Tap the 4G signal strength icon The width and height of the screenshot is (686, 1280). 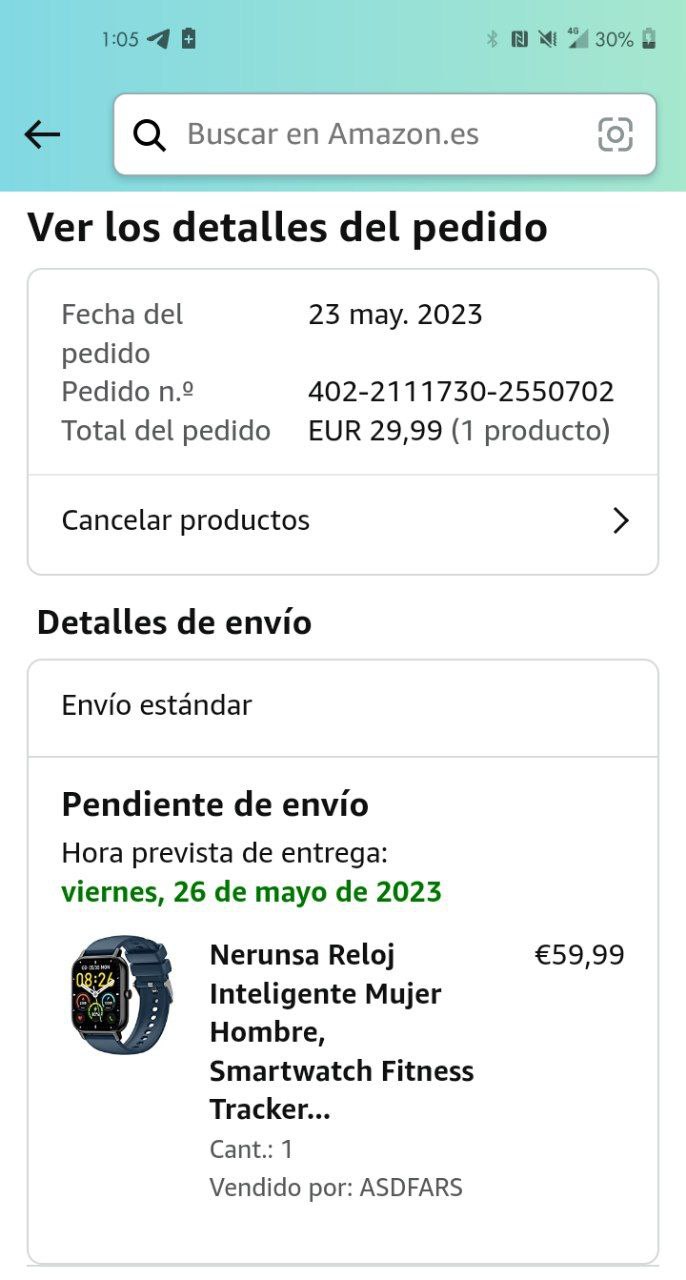click(x=577, y=39)
